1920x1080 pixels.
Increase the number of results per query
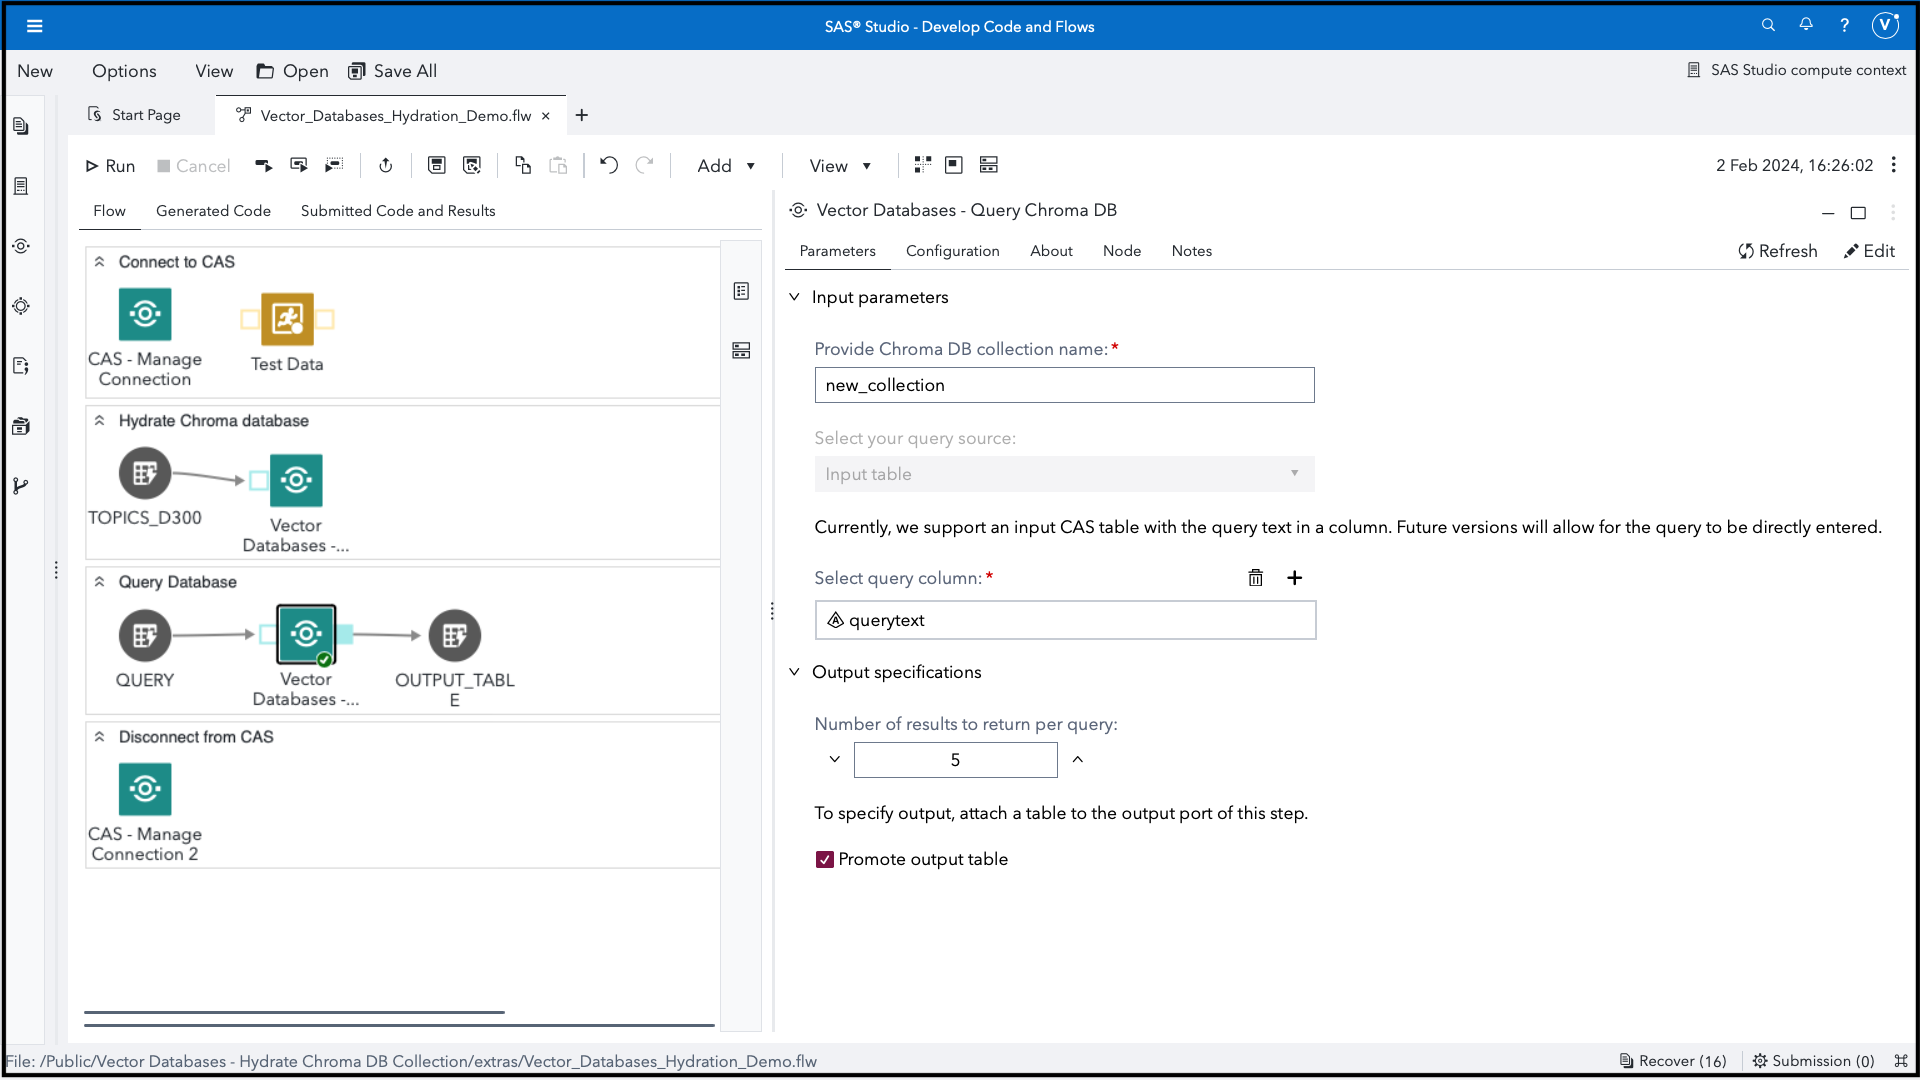point(1077,760)
